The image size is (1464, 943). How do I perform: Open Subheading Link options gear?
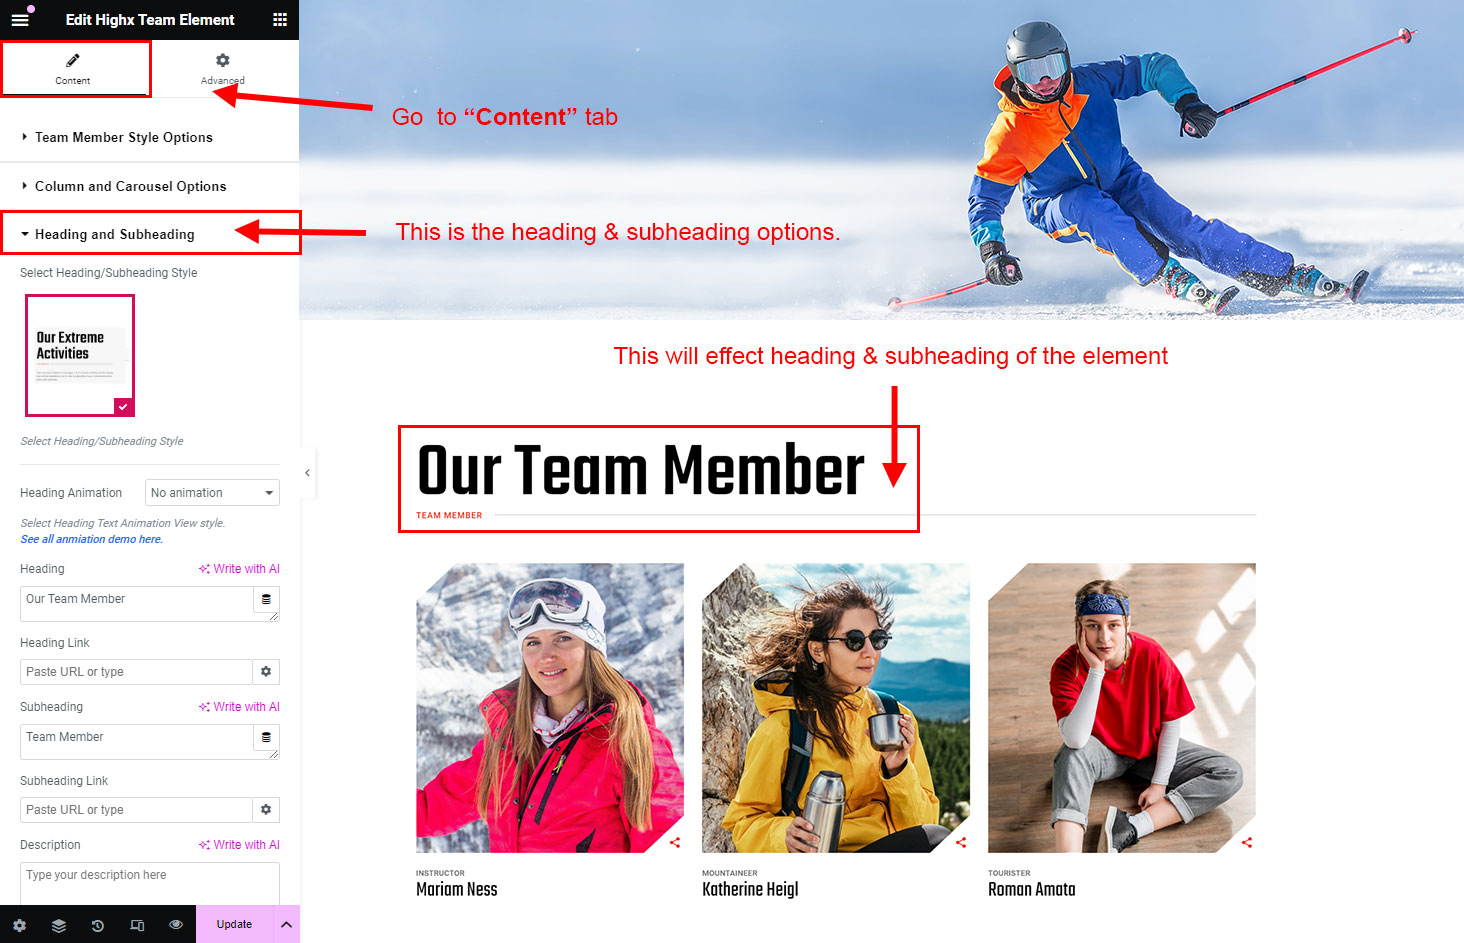coord(266,810)
